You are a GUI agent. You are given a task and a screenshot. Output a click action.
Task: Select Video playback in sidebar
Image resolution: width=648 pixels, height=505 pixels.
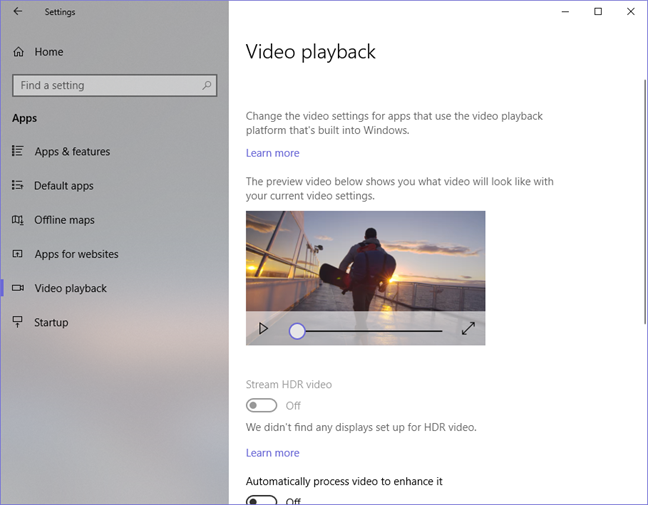[114, 288]
